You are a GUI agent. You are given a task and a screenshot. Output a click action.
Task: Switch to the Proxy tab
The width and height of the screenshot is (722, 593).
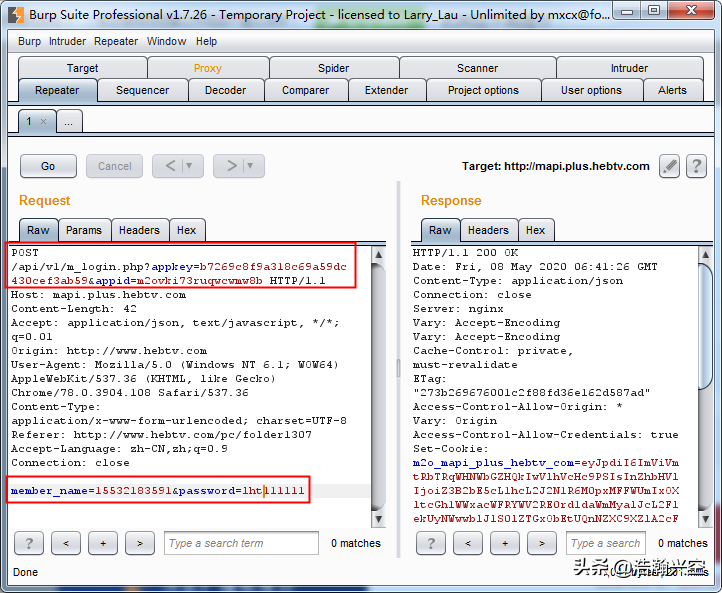(208, 68)
